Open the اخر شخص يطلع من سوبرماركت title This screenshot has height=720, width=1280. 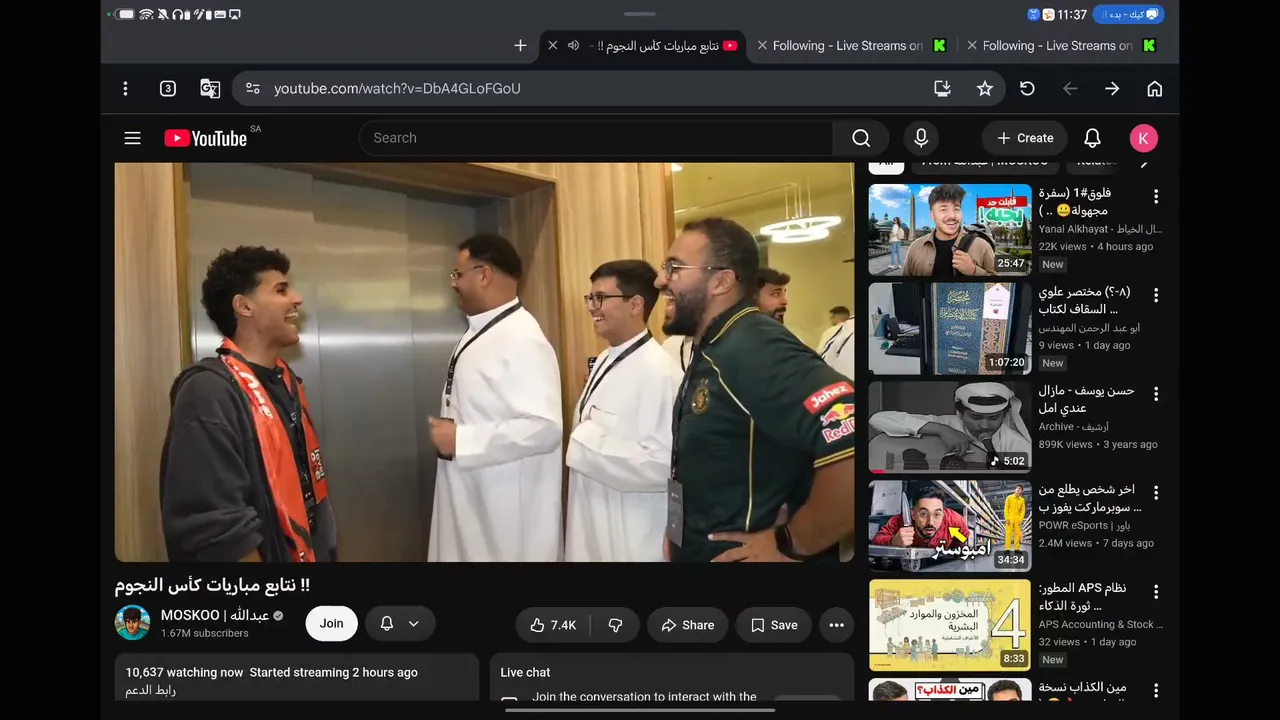tap(1089, 498)
